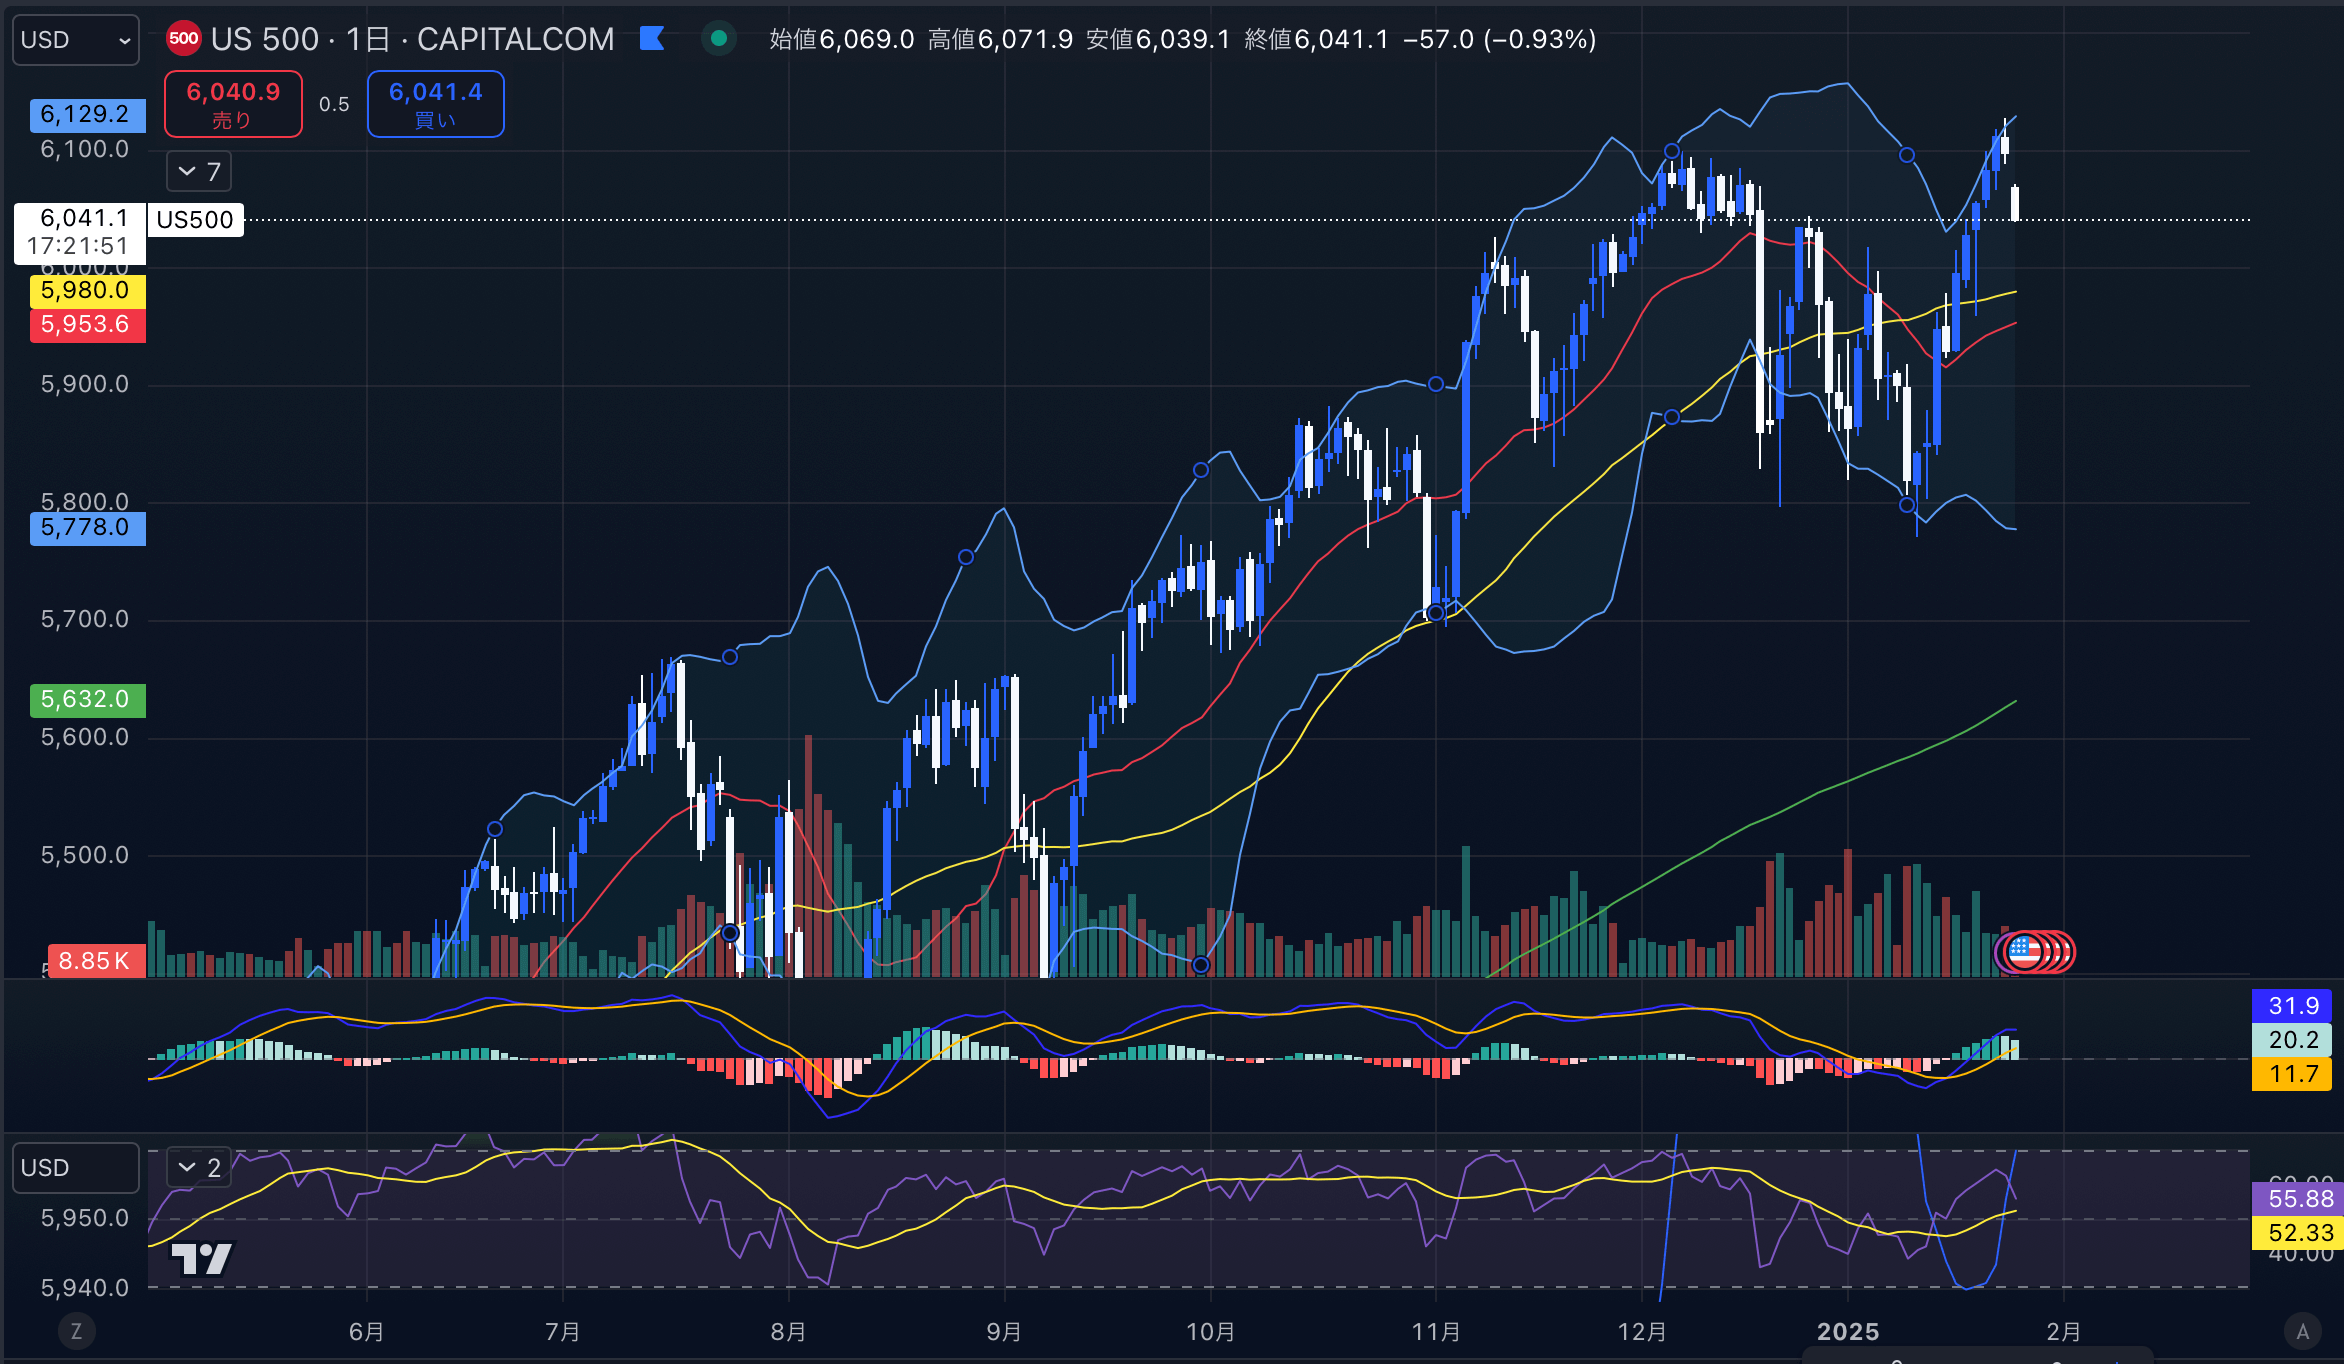Image resolution: width=2344 pixels, height=1364 pixels.
Task: Open the top USD currency dropdown
Action: click(76, 40)
